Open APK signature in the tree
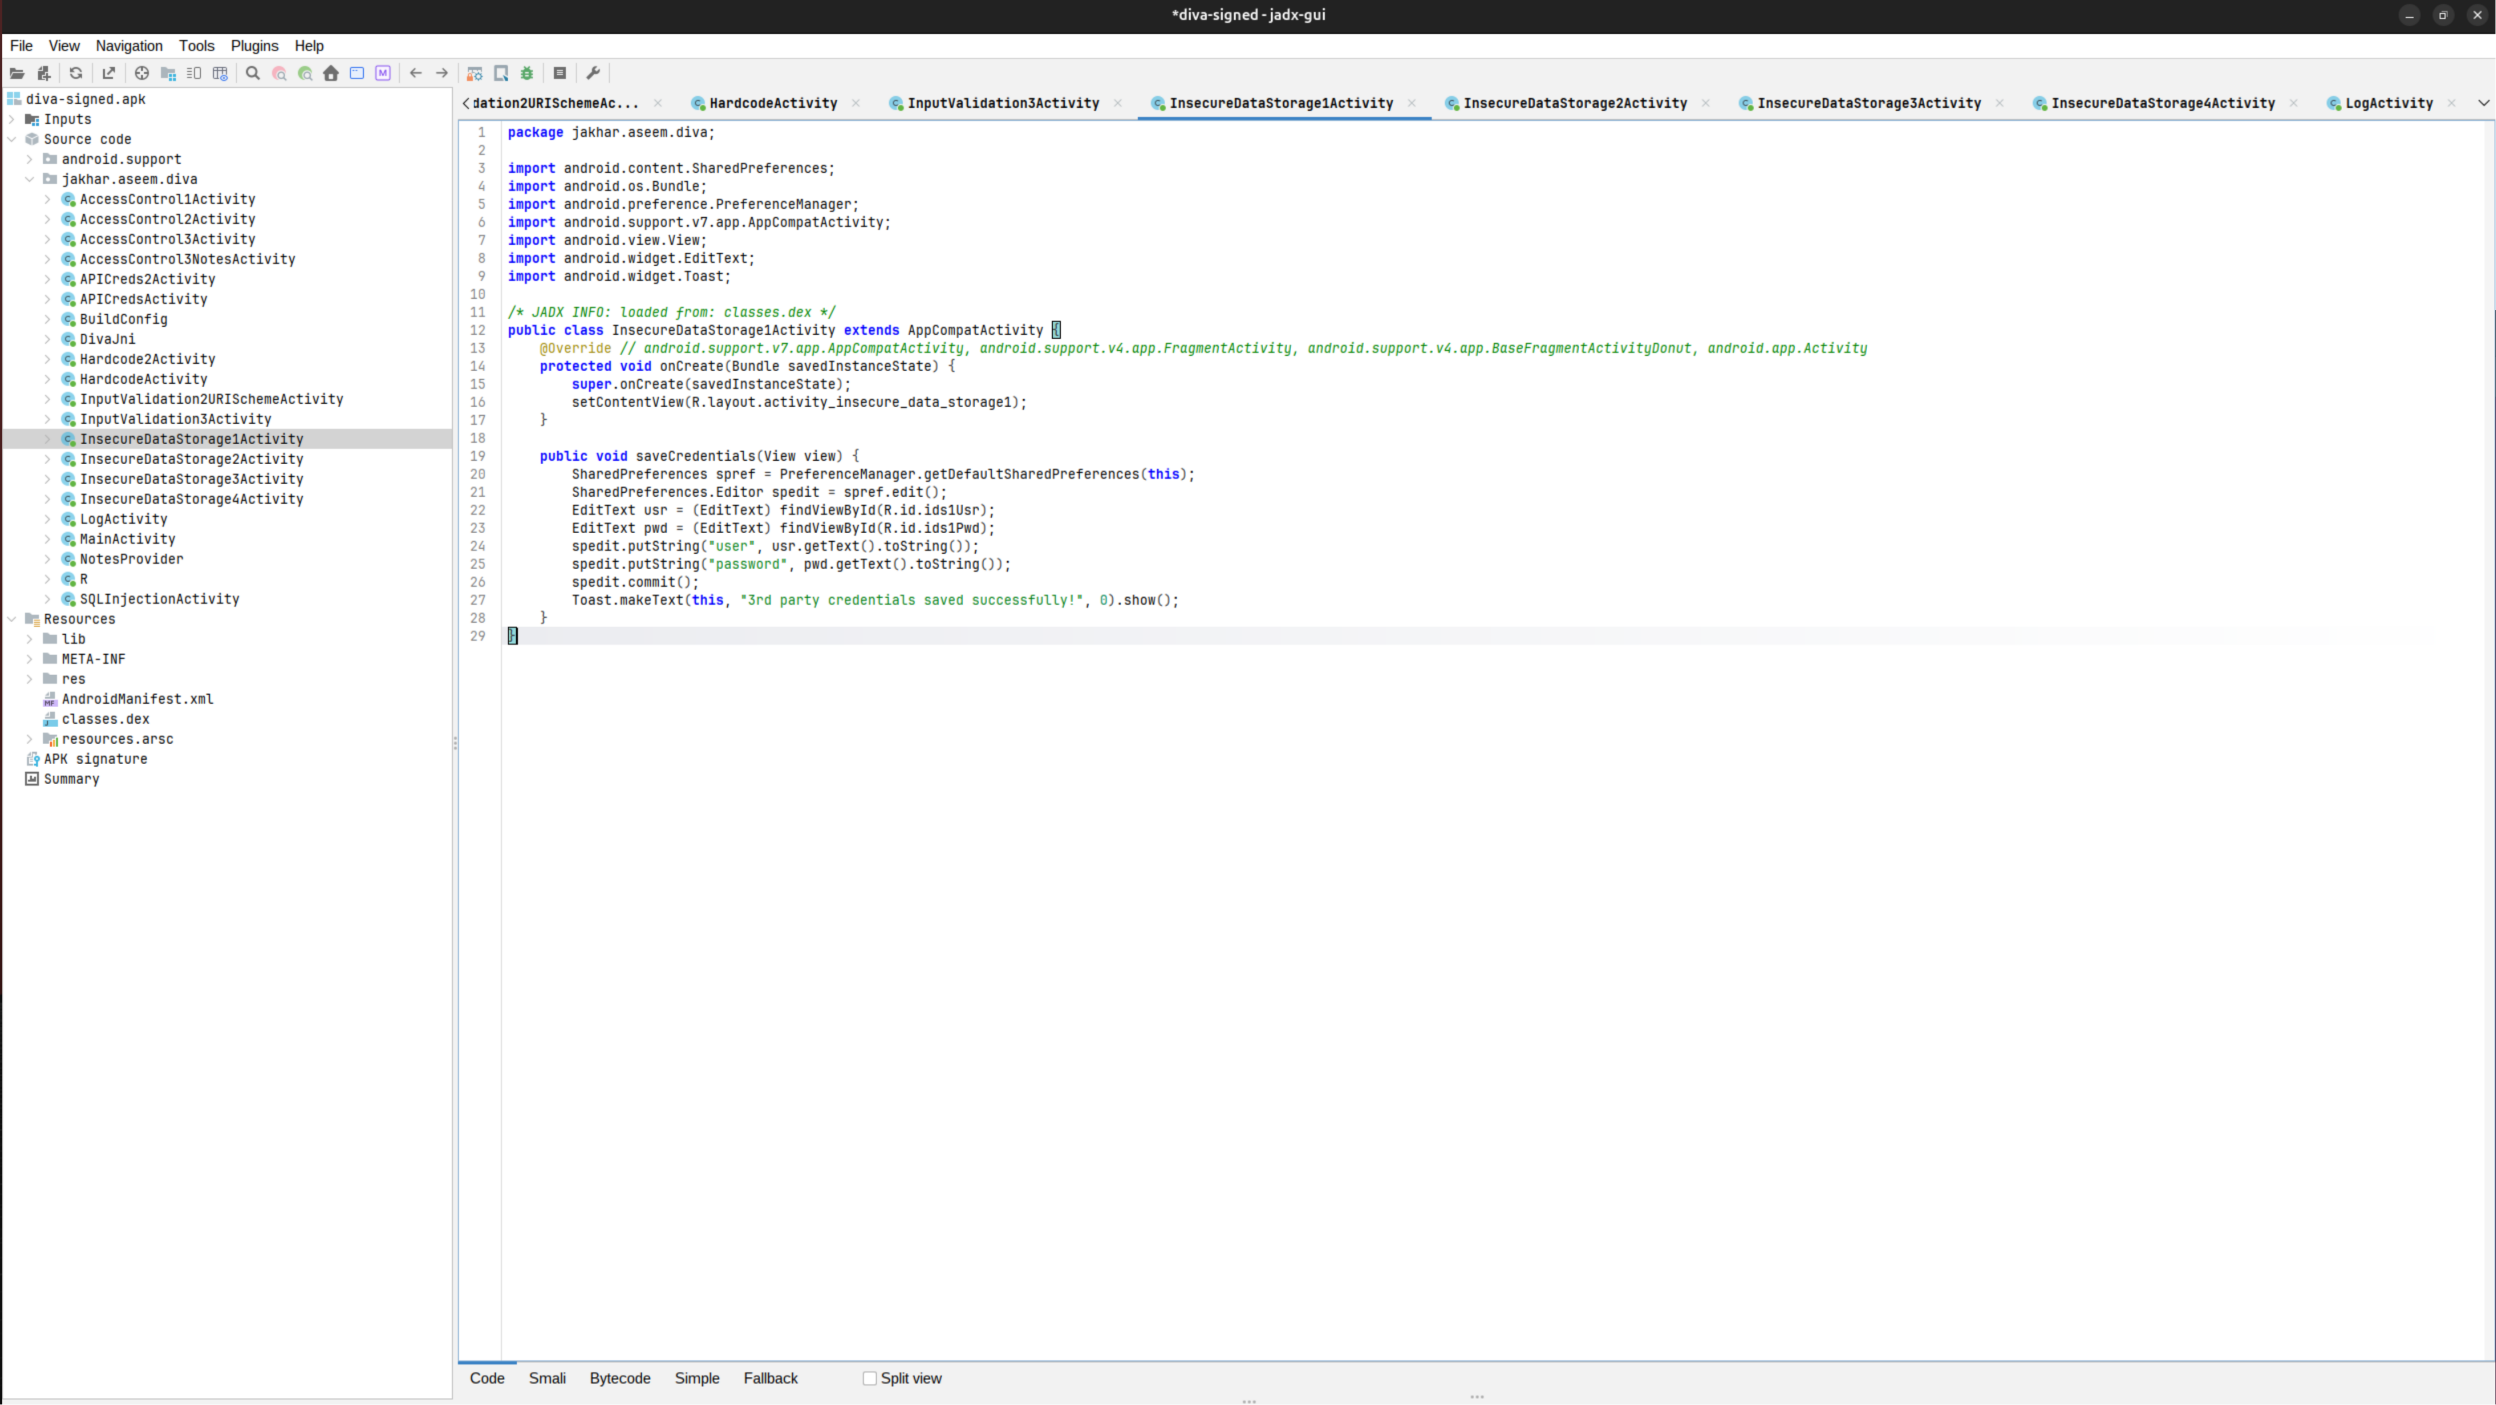 (95, 759)
